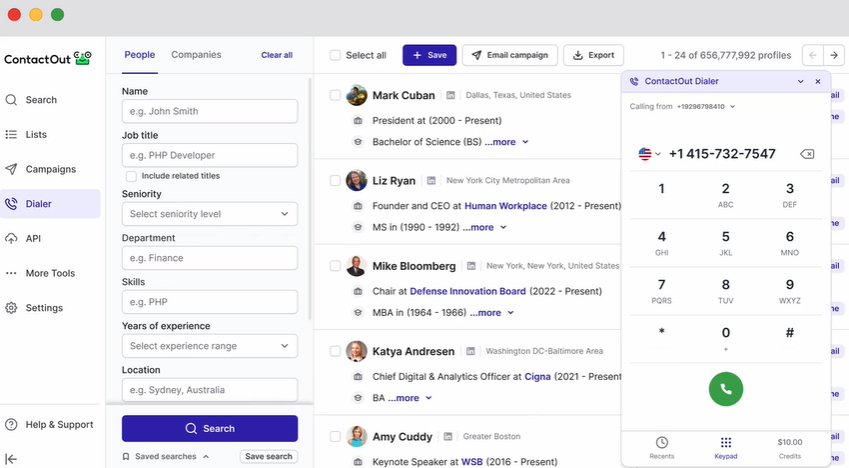Open the Human Workplace company link

pyautogui.click(x=505, y=206)
